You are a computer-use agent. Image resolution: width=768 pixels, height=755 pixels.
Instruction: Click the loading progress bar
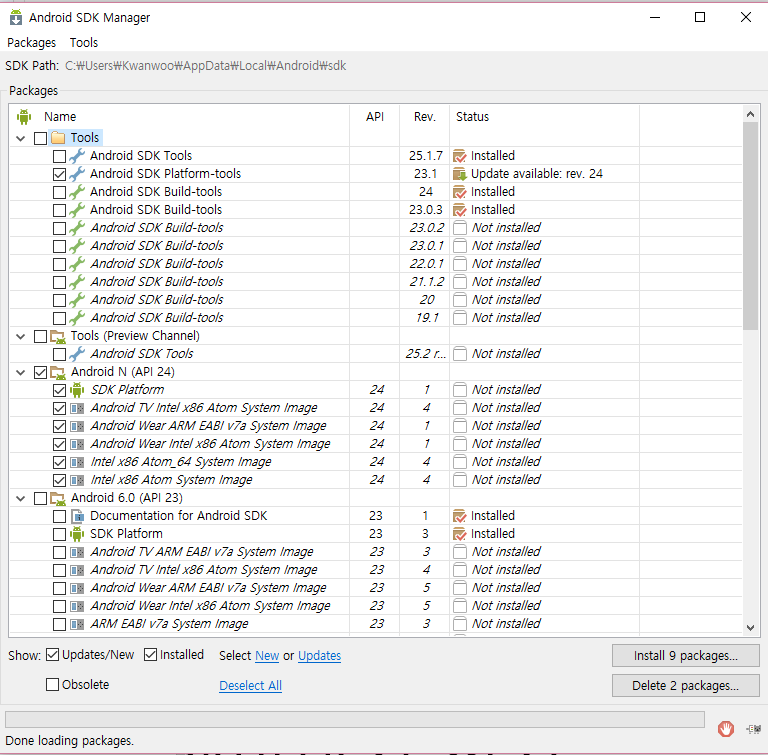tap(355, 719)
